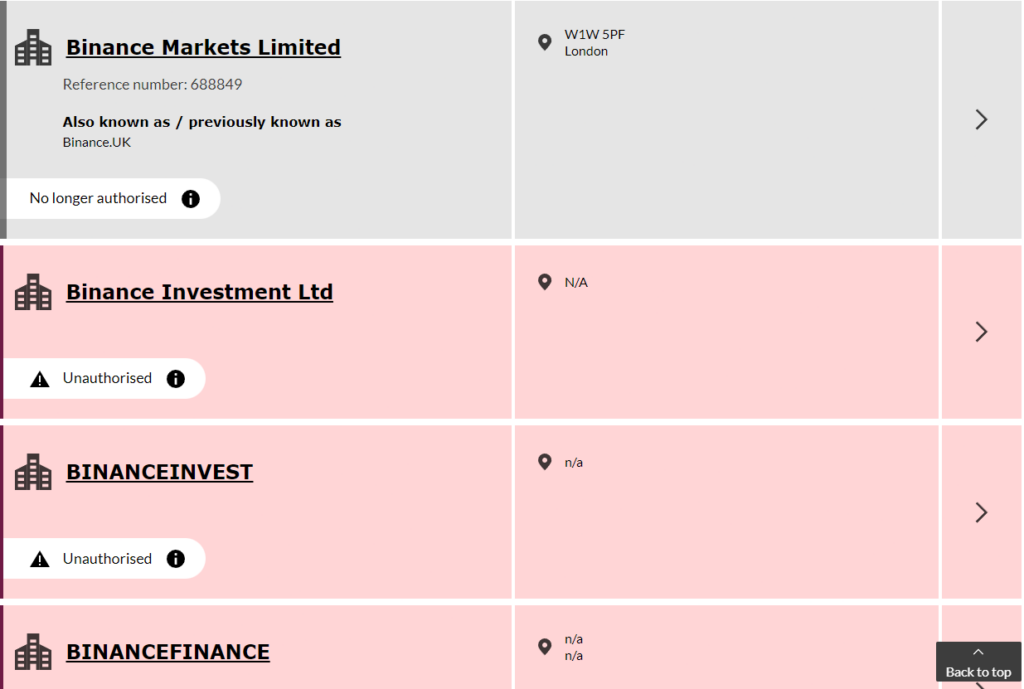This screenshot has height=689, width=1024.
Task: Click location pin in Binance Investment Ltd row
Action: [544, 282]
